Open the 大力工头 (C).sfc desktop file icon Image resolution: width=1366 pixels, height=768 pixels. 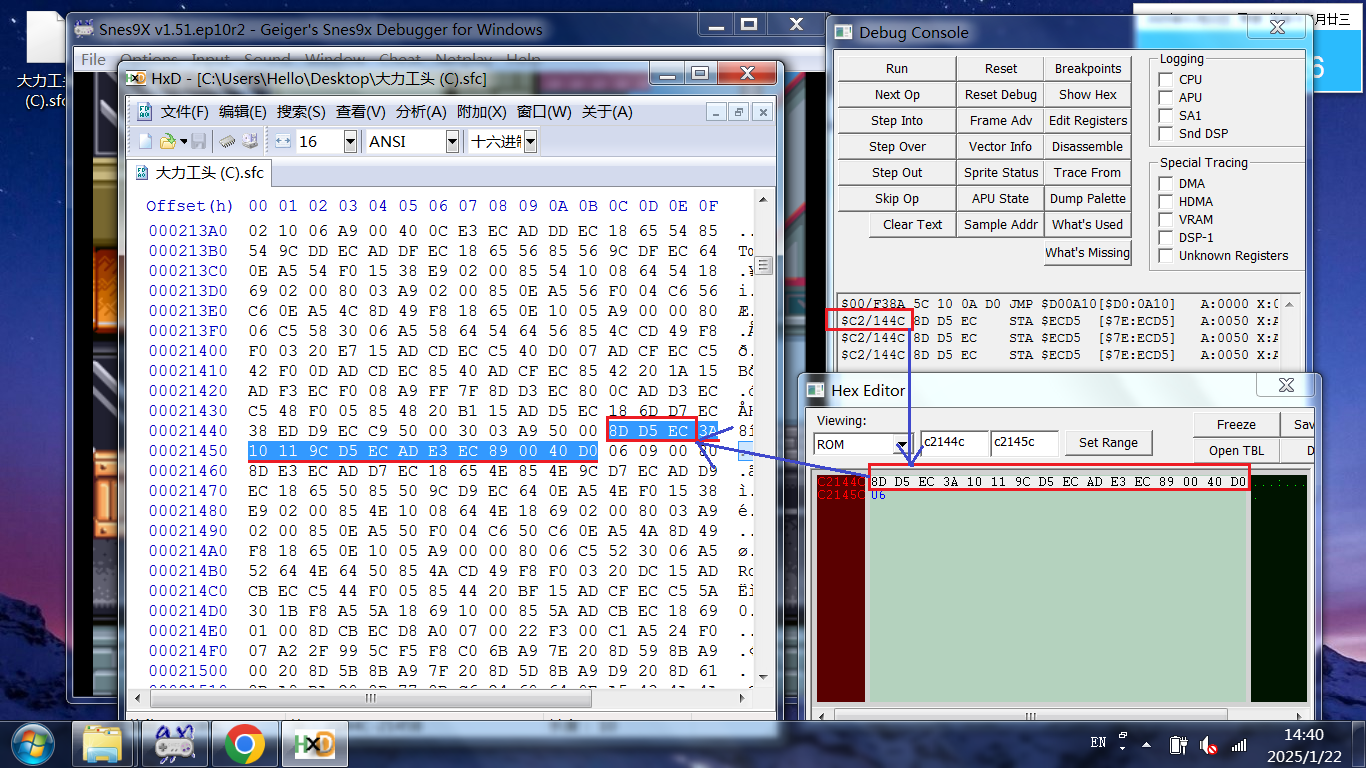[x=46, y=60]
